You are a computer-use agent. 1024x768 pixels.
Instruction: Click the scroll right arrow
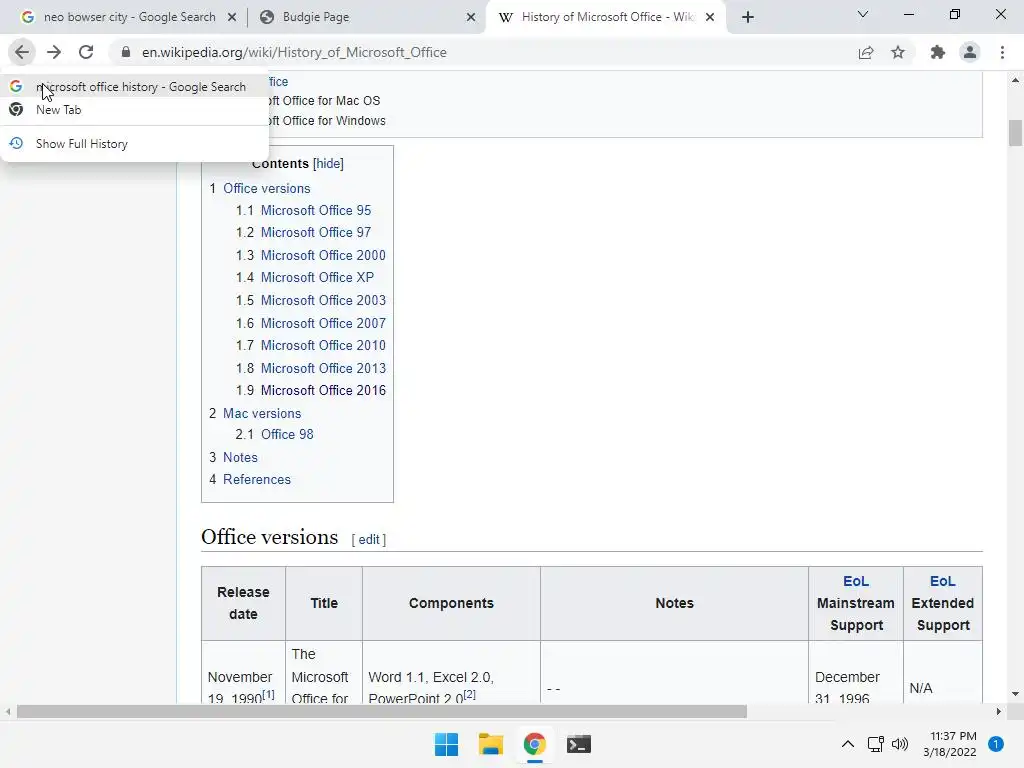point(999,711)
